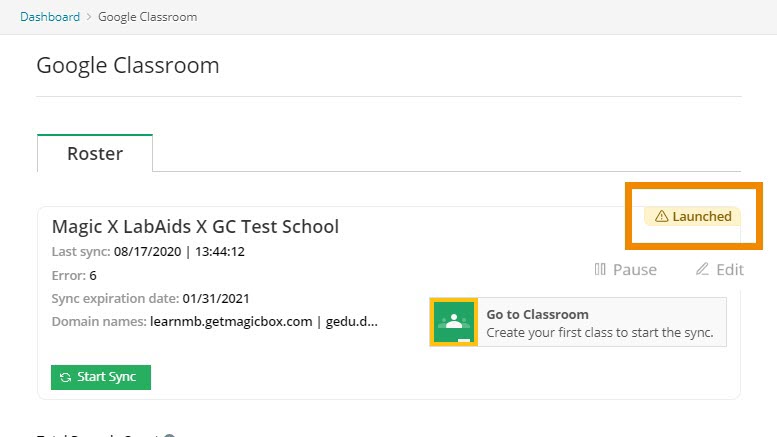Click the 'Create your first class' description
This screenshot has height=437, width=777.
pyautogui.click(x=600, y=332)
